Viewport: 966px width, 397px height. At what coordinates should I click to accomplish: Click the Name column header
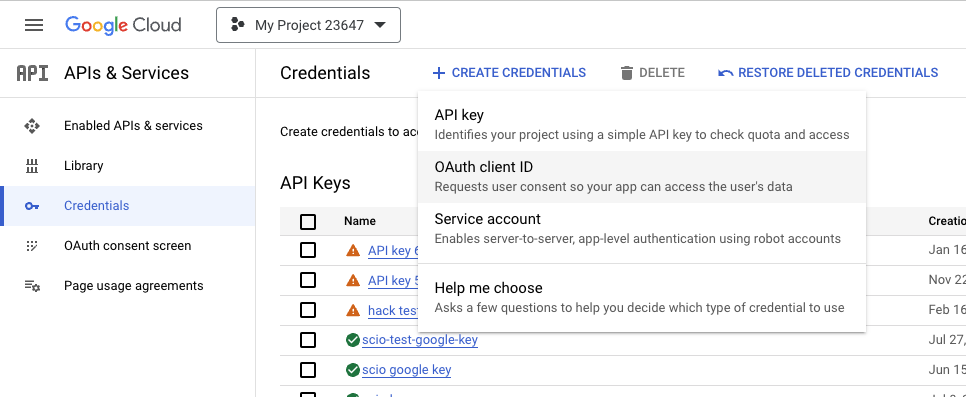[x=360, y=221]
